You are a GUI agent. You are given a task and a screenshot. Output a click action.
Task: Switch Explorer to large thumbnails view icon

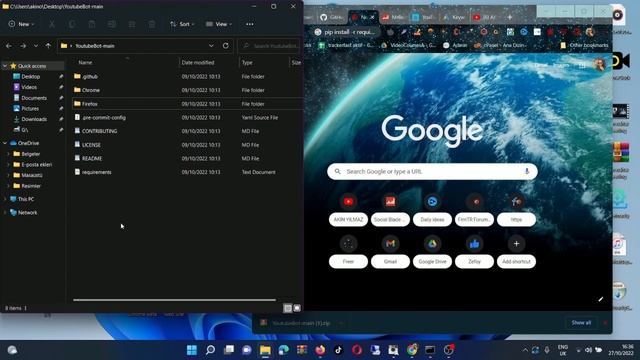(x=297, y=308)
